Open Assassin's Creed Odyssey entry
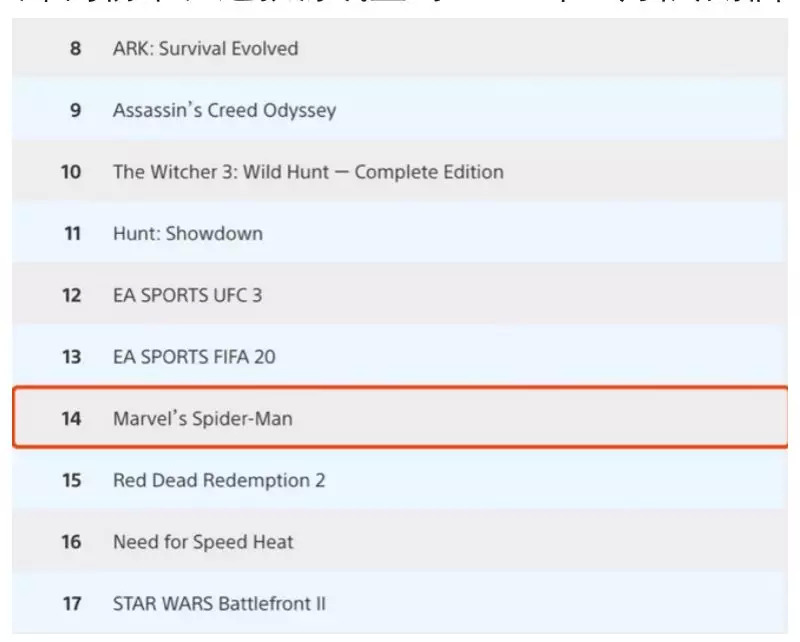 (x=224, y=110)
